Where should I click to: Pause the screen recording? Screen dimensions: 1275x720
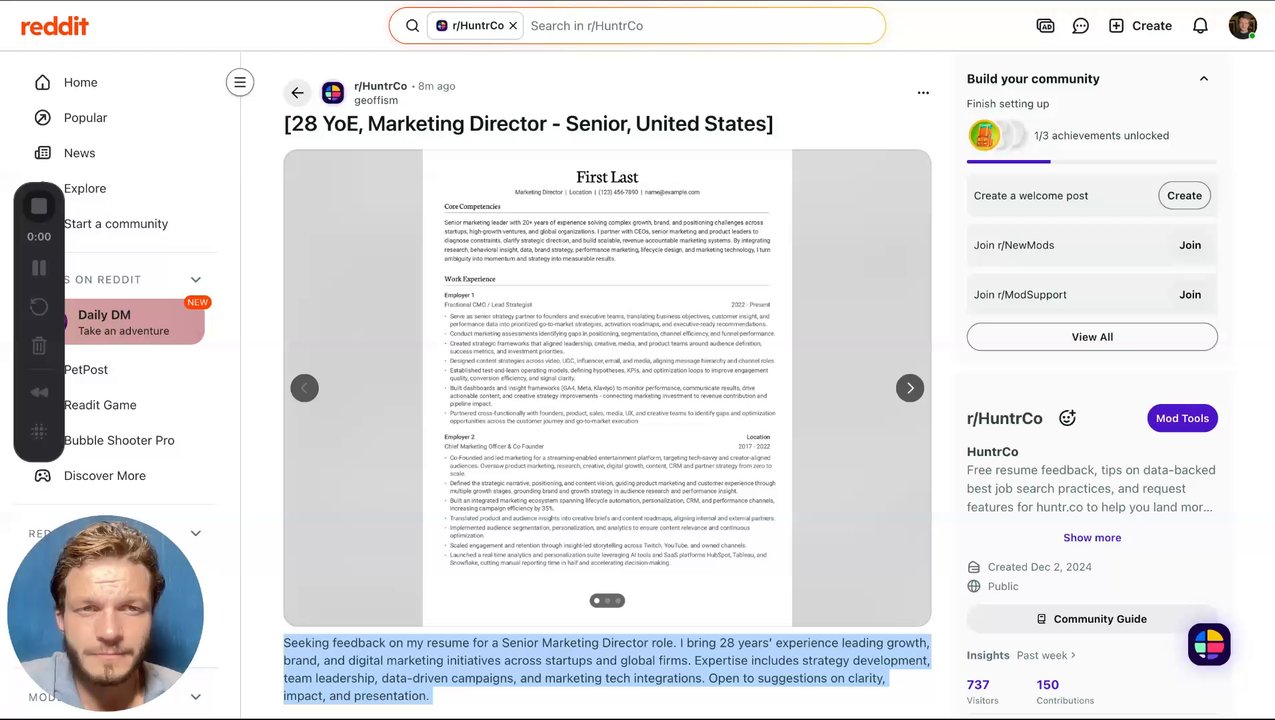tap(39, 268)
